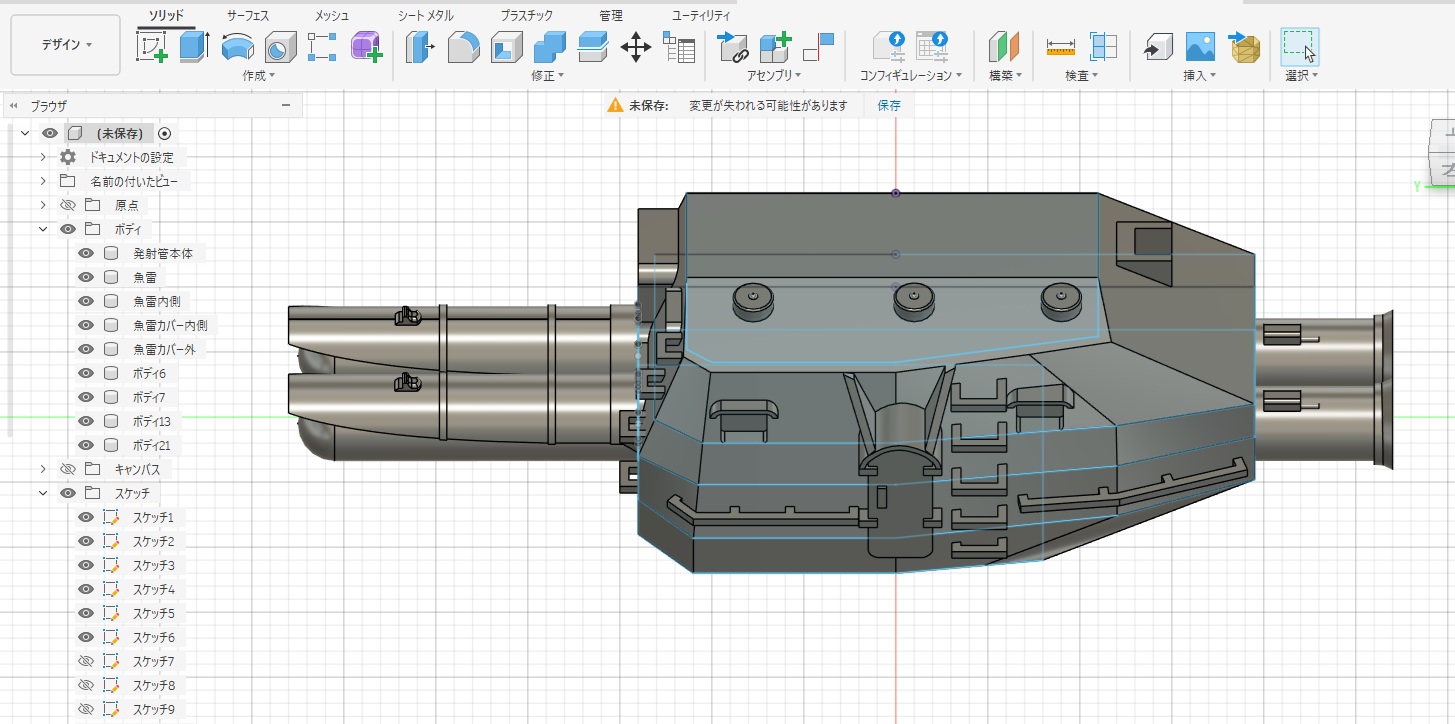This screenshot has height=724, width=1455.
Task: Select the Revolve tool
Action: coord(237,47)
